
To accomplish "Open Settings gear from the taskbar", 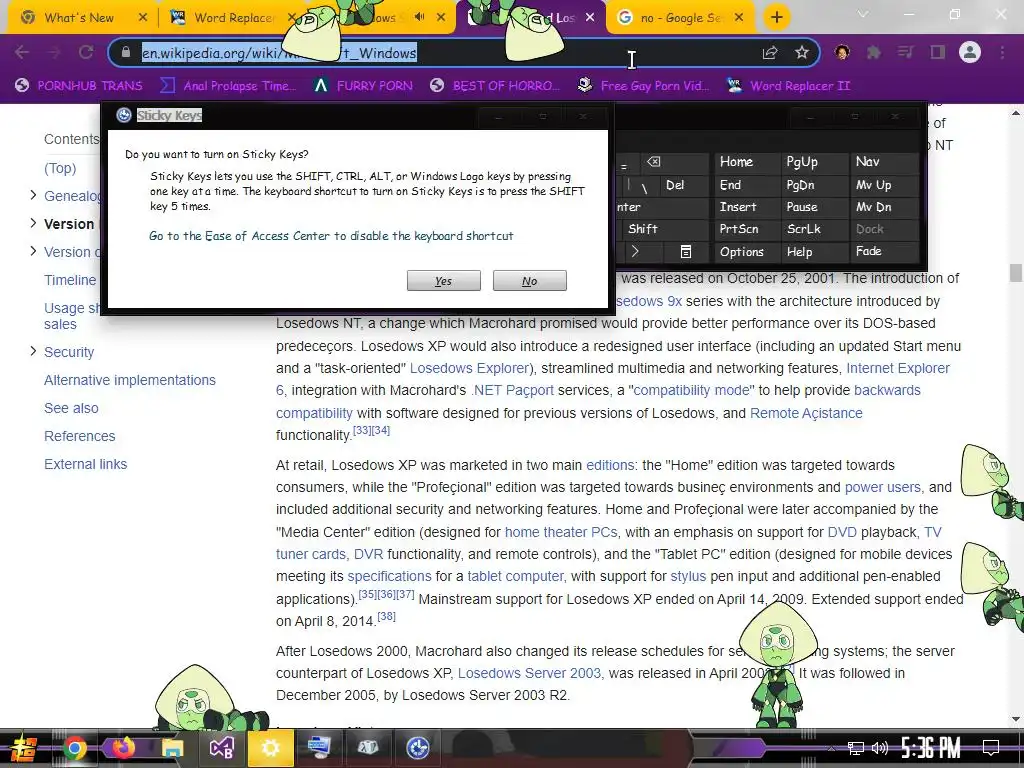I will click(x=270, y=748).
